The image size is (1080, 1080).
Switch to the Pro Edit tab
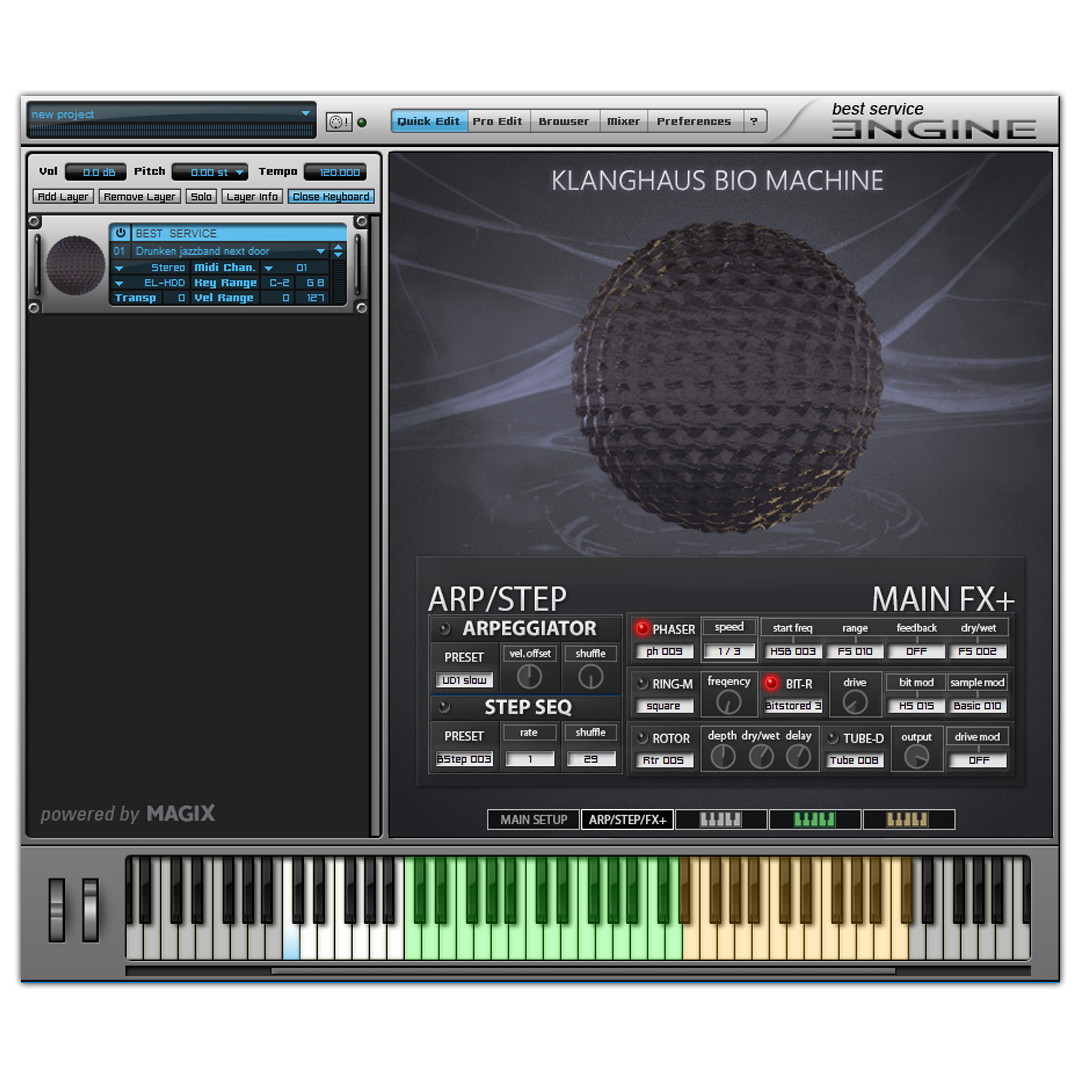(498, 121)
